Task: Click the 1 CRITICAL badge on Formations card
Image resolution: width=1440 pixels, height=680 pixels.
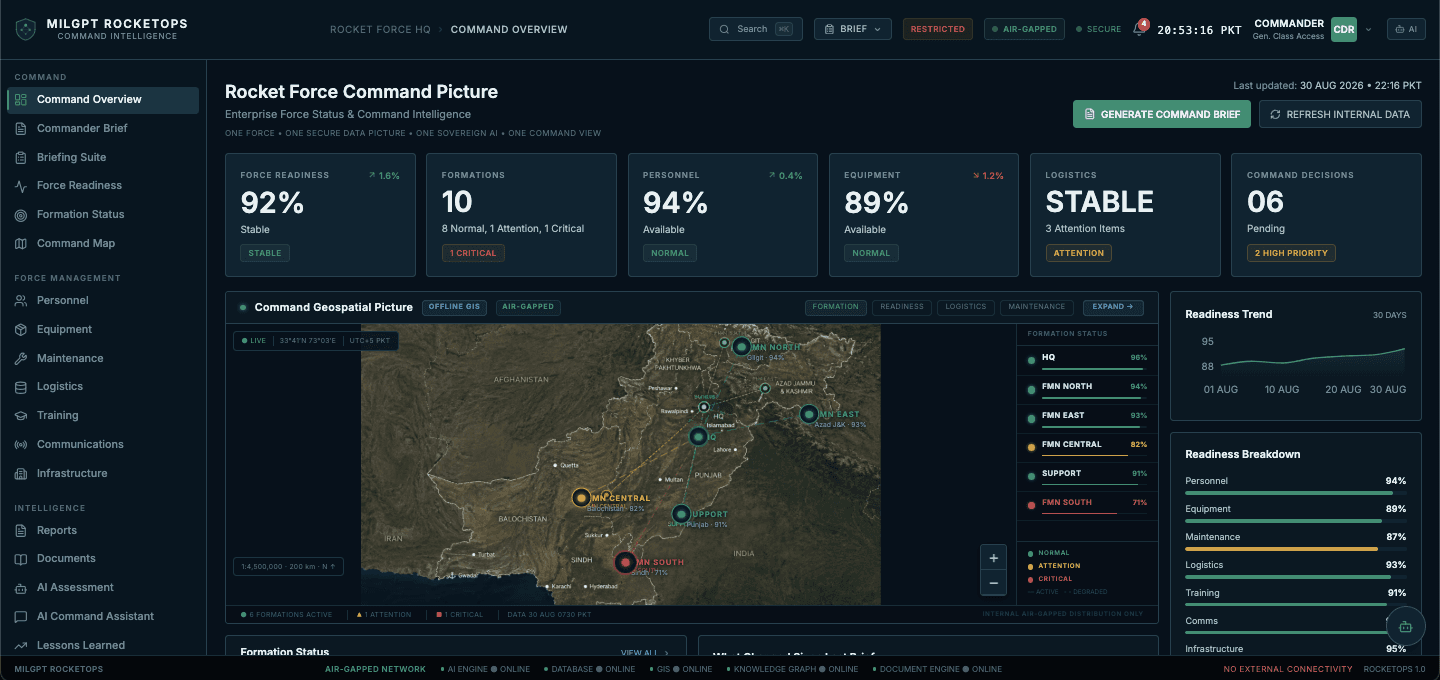Action: [473, 253]
